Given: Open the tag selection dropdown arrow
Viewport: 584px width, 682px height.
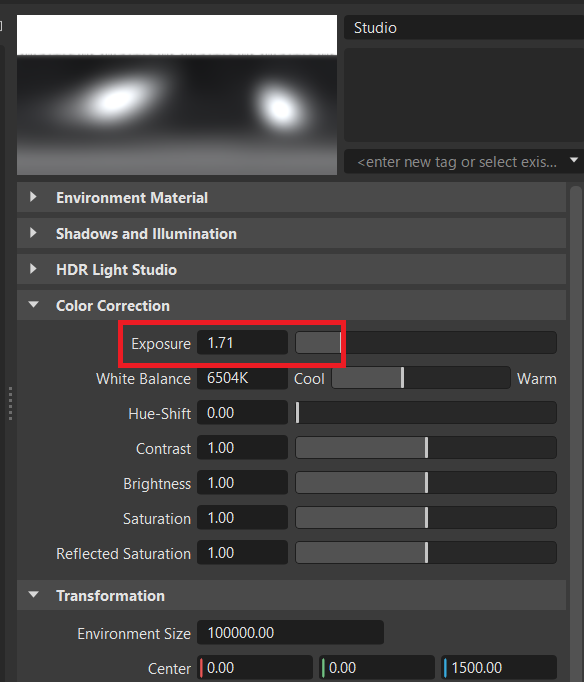Looking at the screenshot, I should point(574,160).
